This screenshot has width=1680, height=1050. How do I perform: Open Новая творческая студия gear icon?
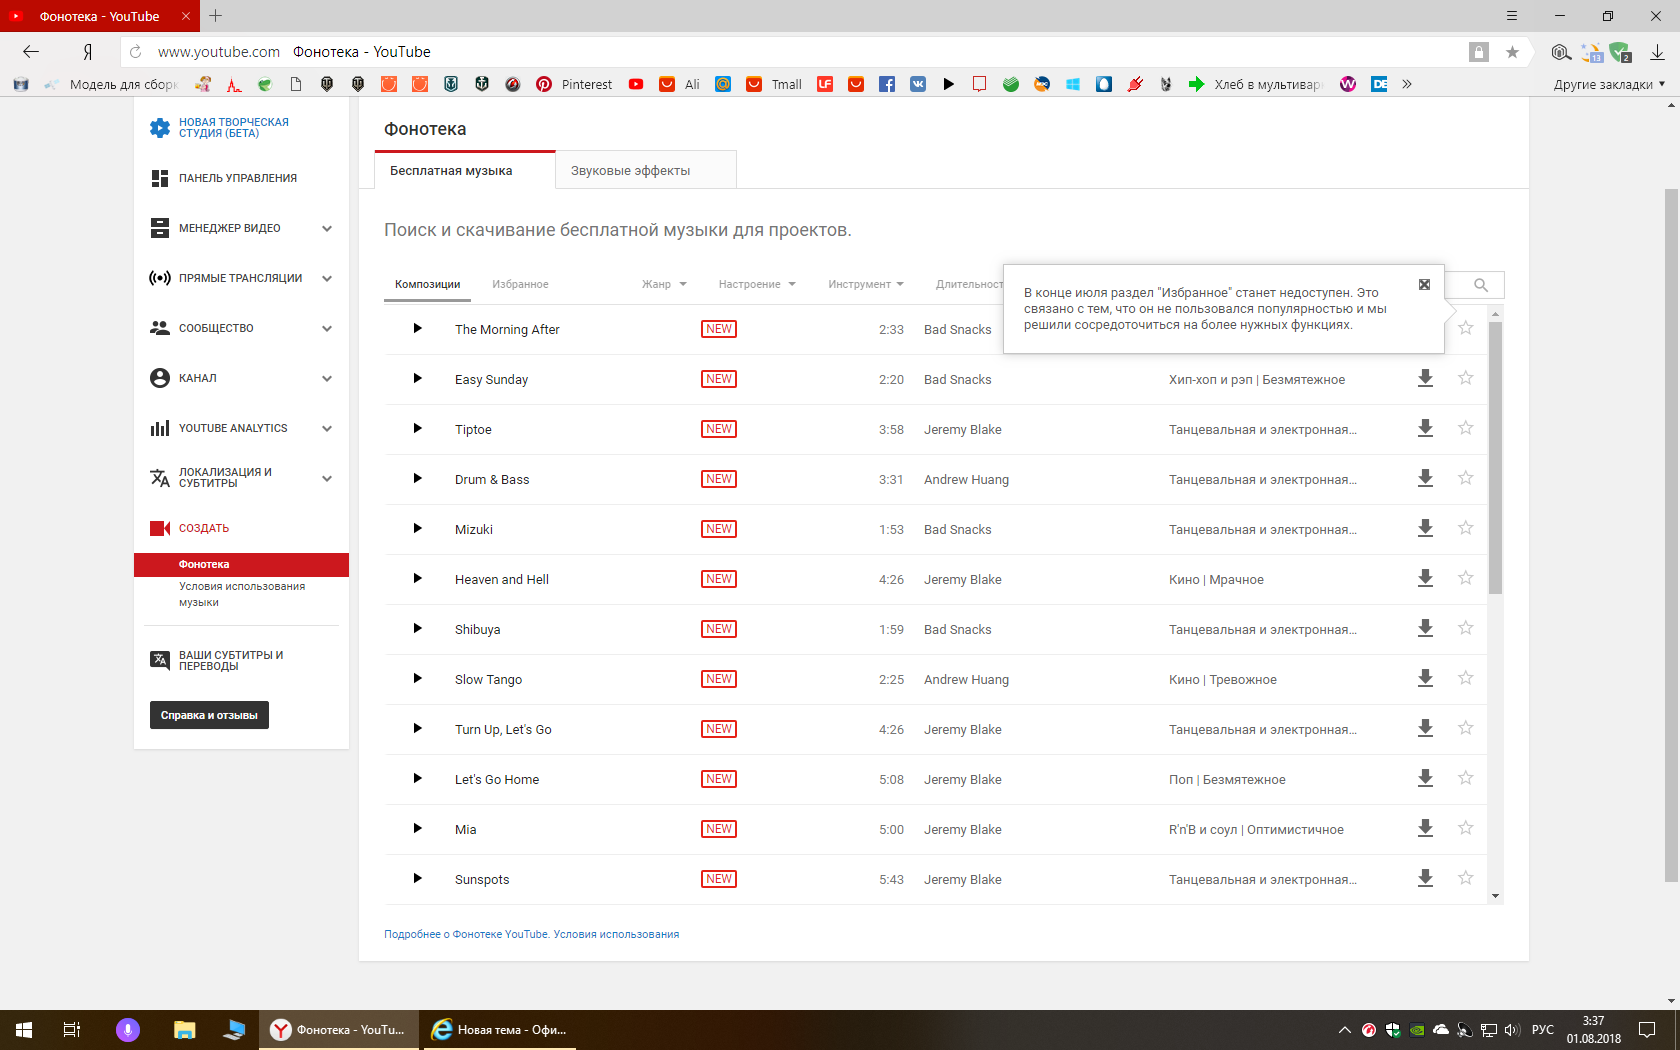tap(160, 128)
